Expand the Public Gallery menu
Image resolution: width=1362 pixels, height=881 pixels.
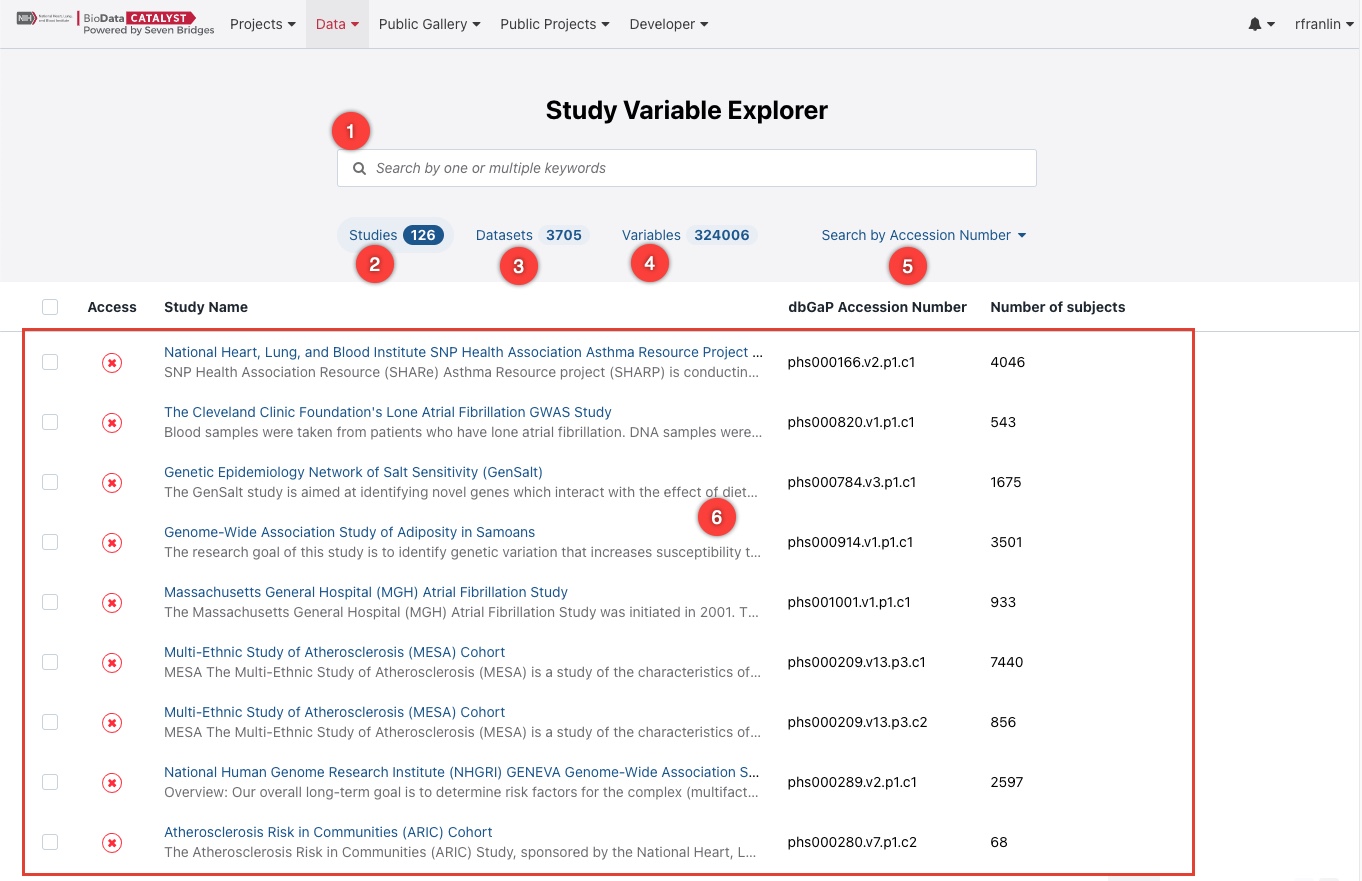tap(429, 24)
